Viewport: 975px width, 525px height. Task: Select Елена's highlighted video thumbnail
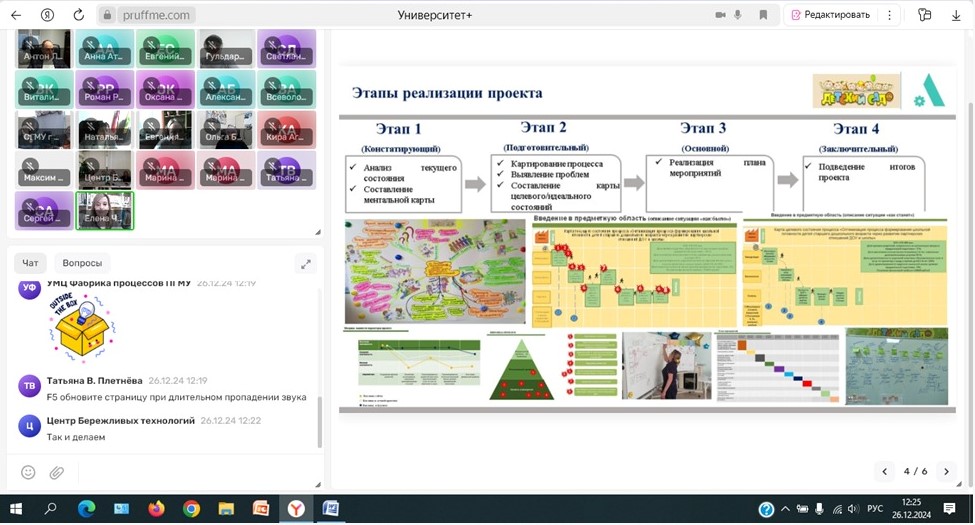(104, 210)
